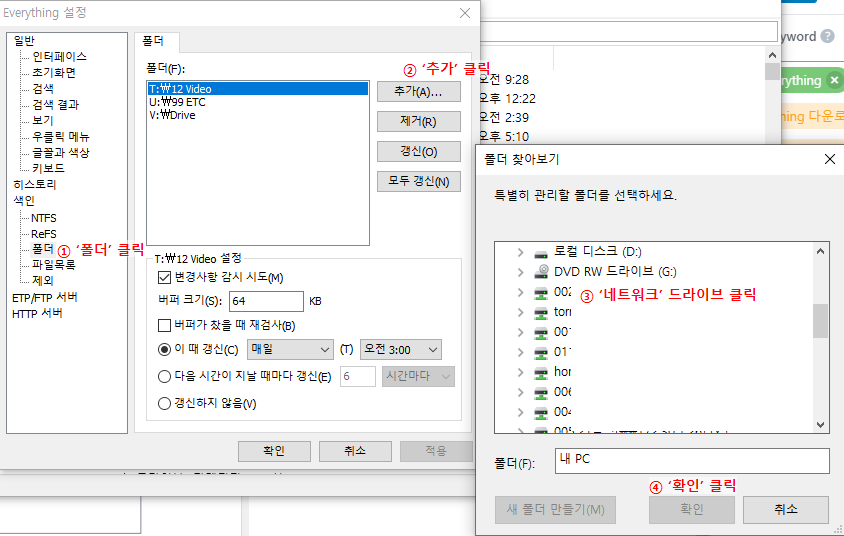
Task: Click '취소' in Everything settings dialog
Action: (355, 451)
